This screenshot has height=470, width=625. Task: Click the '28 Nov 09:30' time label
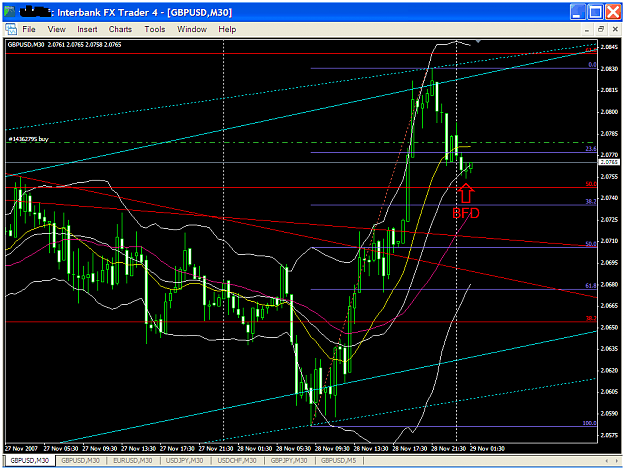332,448
